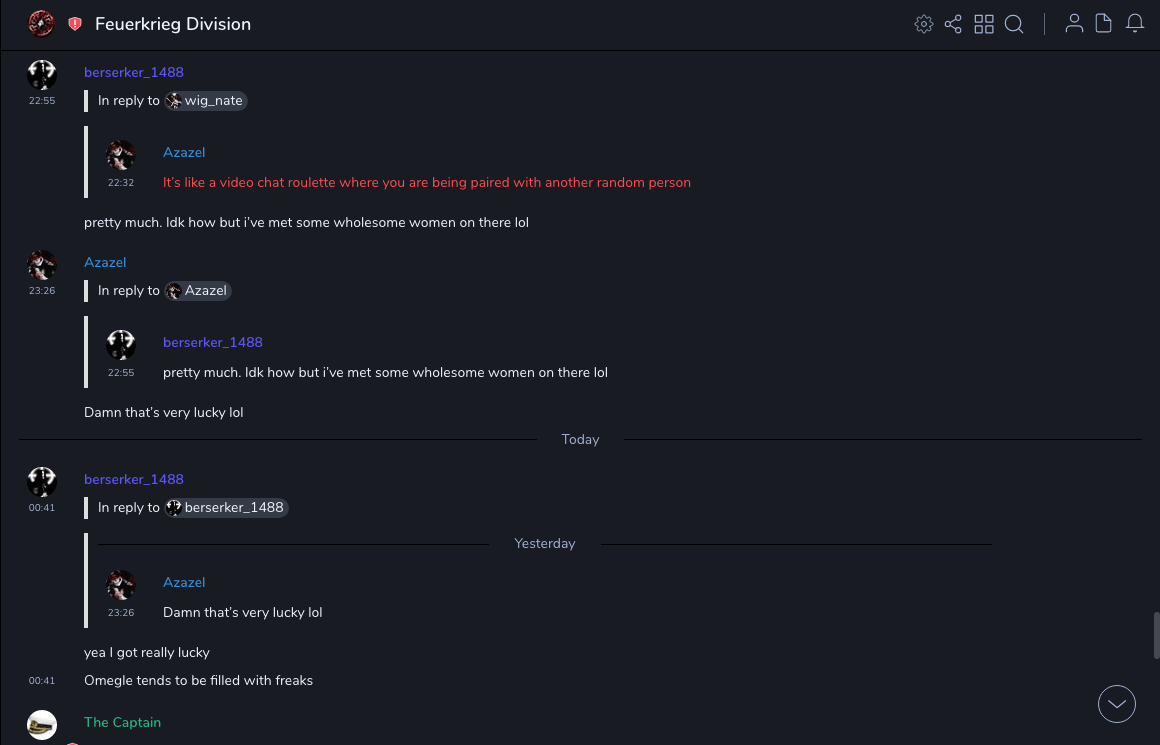Click The Captain's avatar image
Image resolution: width=1160 pixels, height=745 pixels.
click(x=41, y=725)
